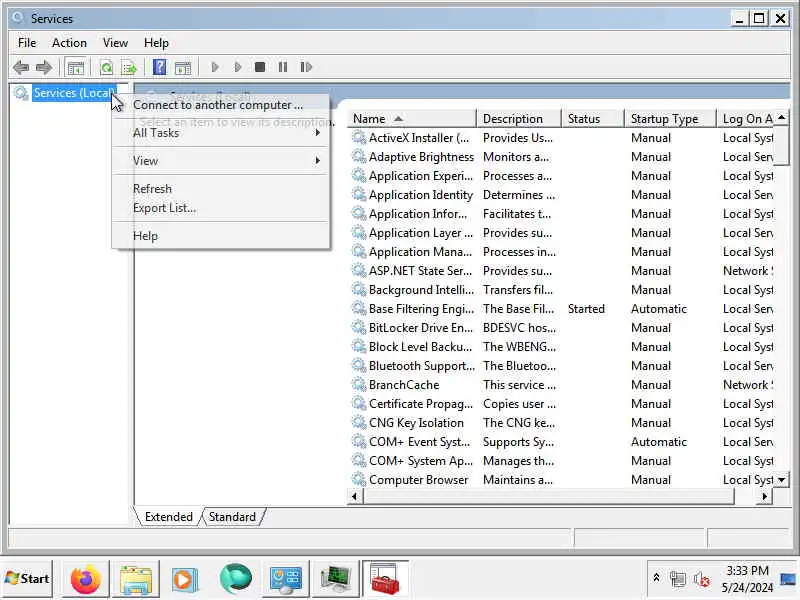Switch to the Extended tab
800x600 pixels.
[x=168, y=517]
